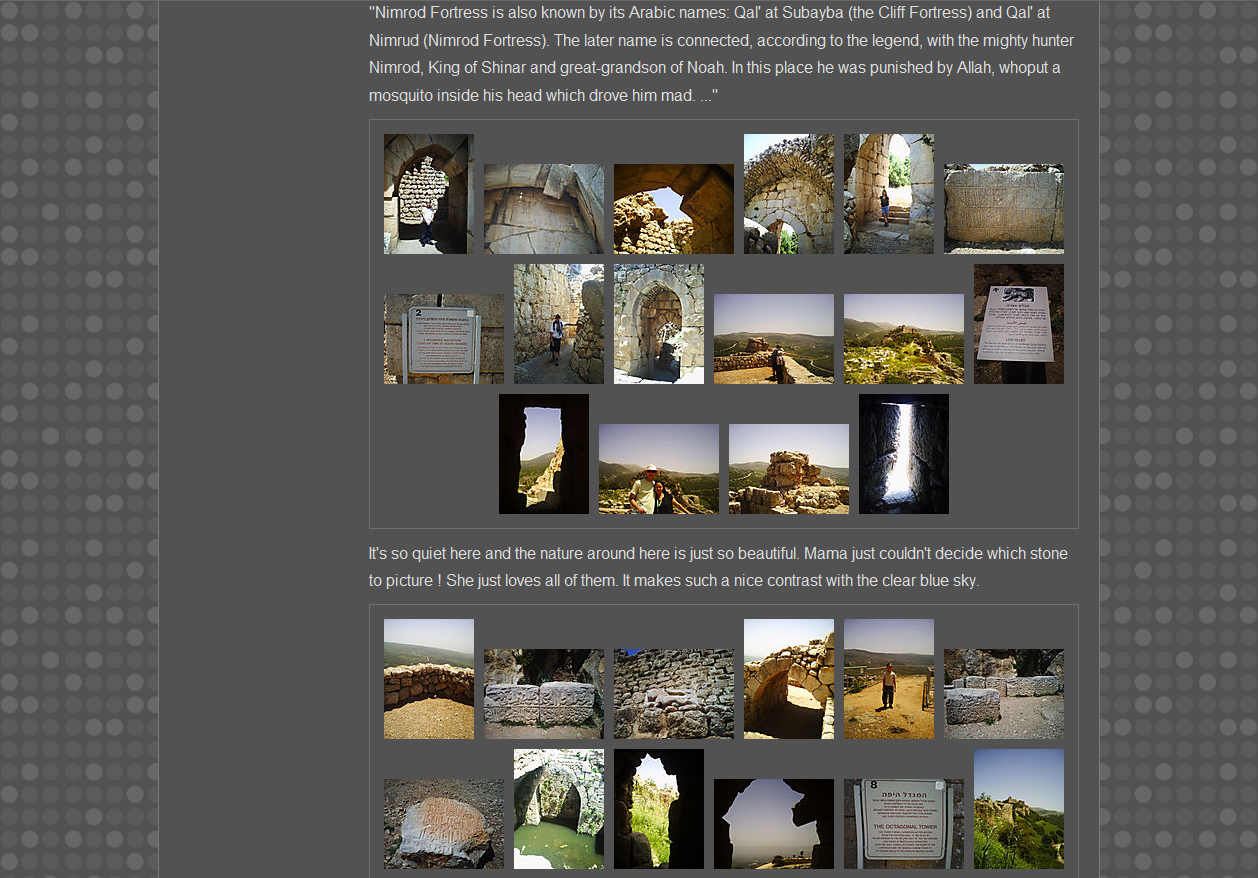
Task: Open The Octagonal Tower sign photo
Action: coord(903,823)
